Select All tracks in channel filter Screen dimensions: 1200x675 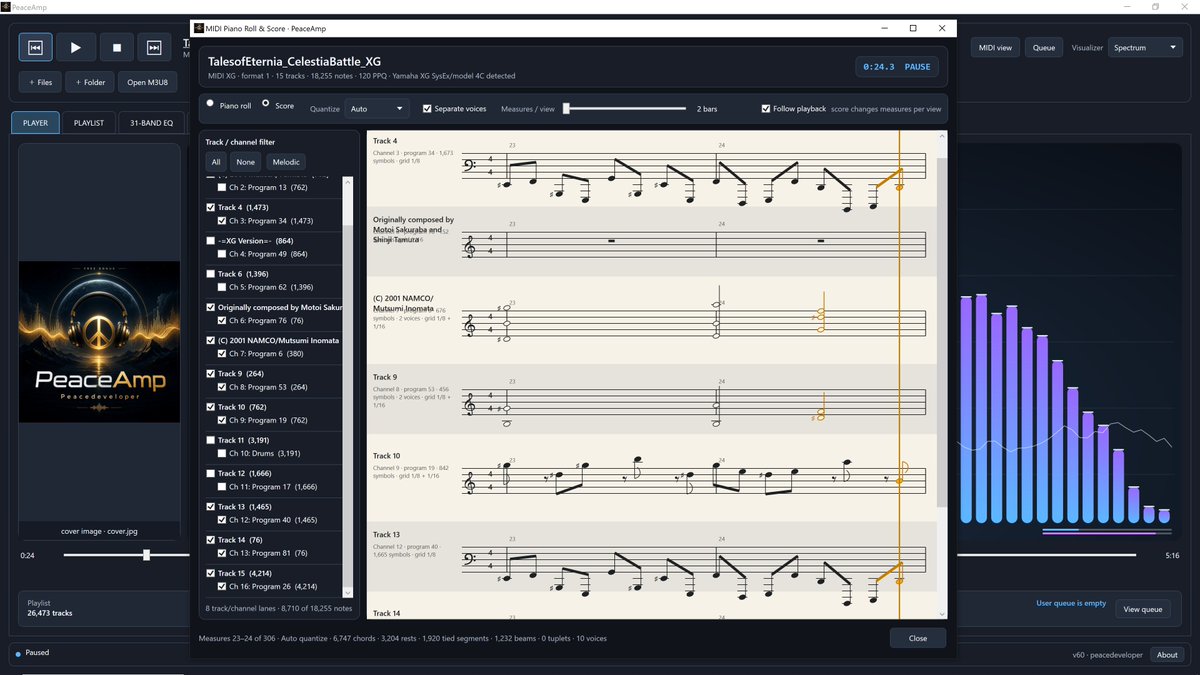point(216,162)
